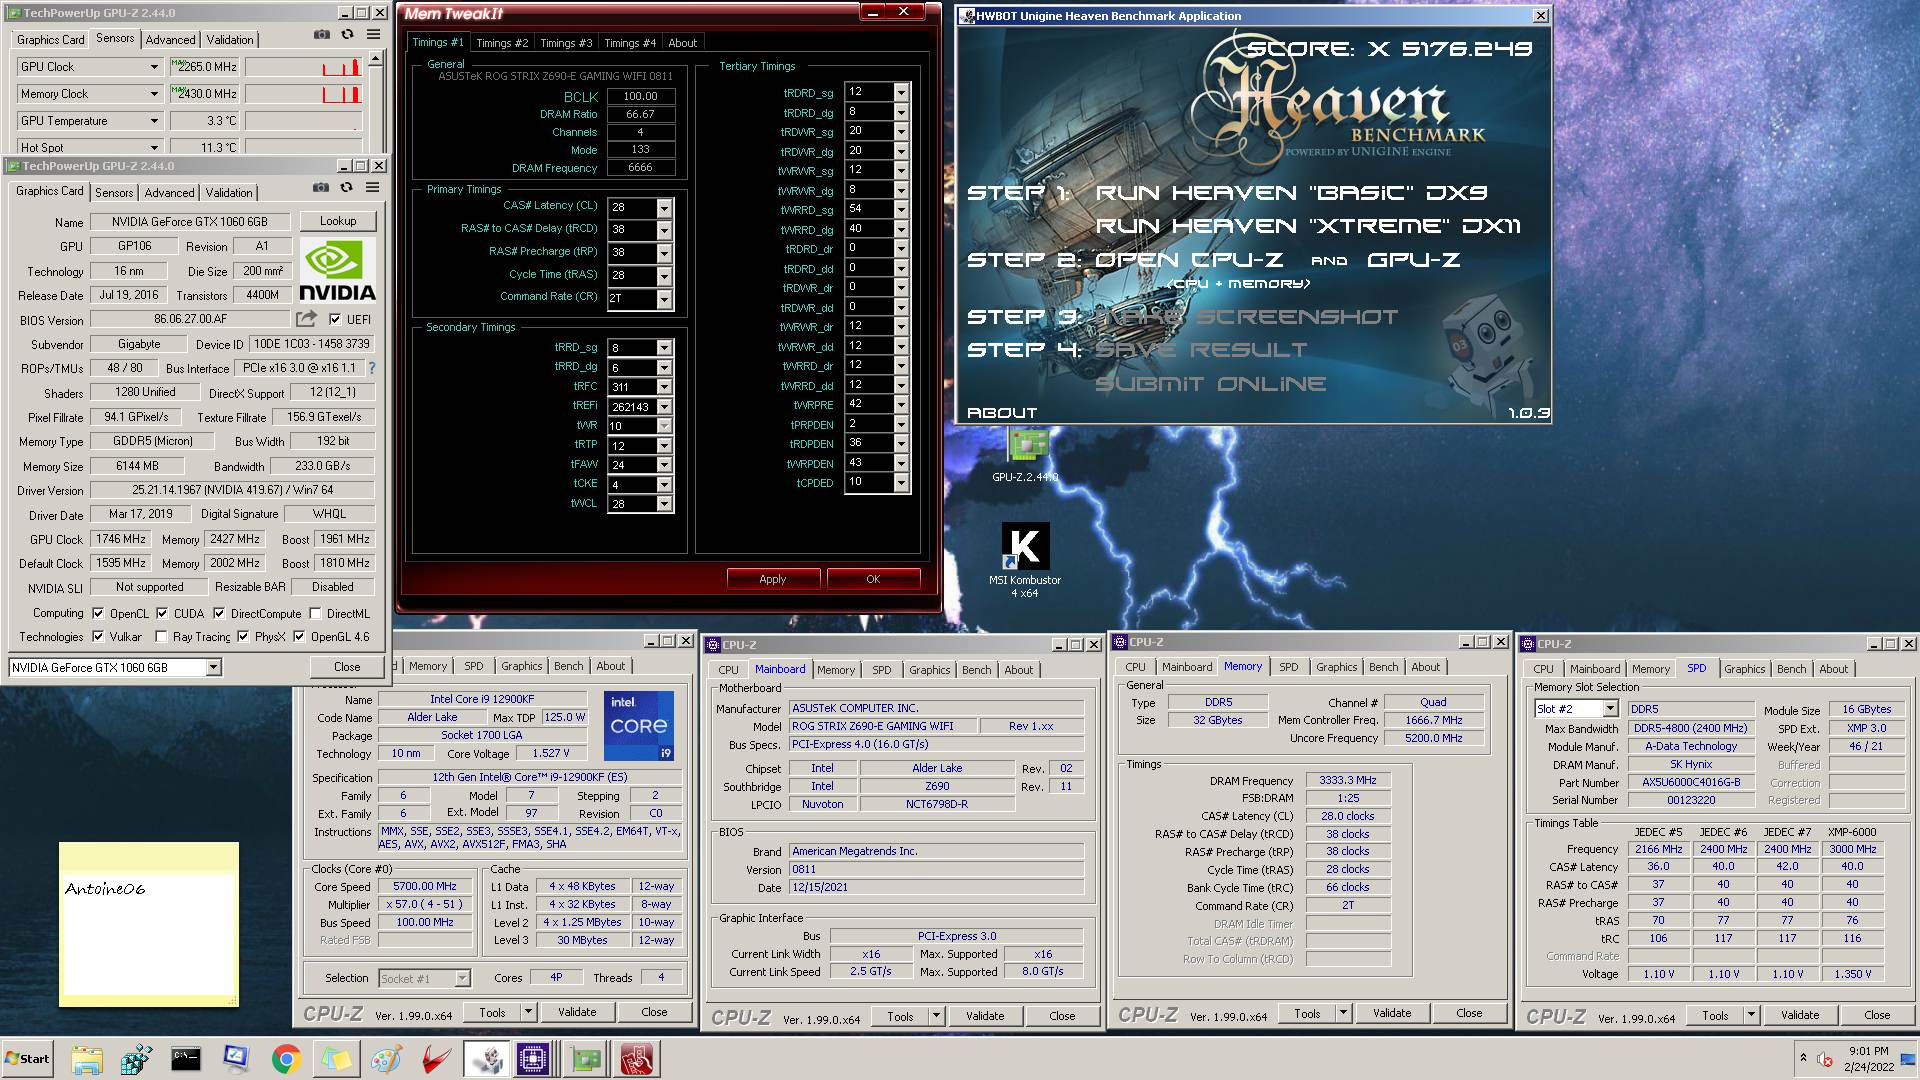1920x1080 pixels.
Task: Click Lookup button in GPU-Z
Action: pyautogui.click(x=338, y=221)
